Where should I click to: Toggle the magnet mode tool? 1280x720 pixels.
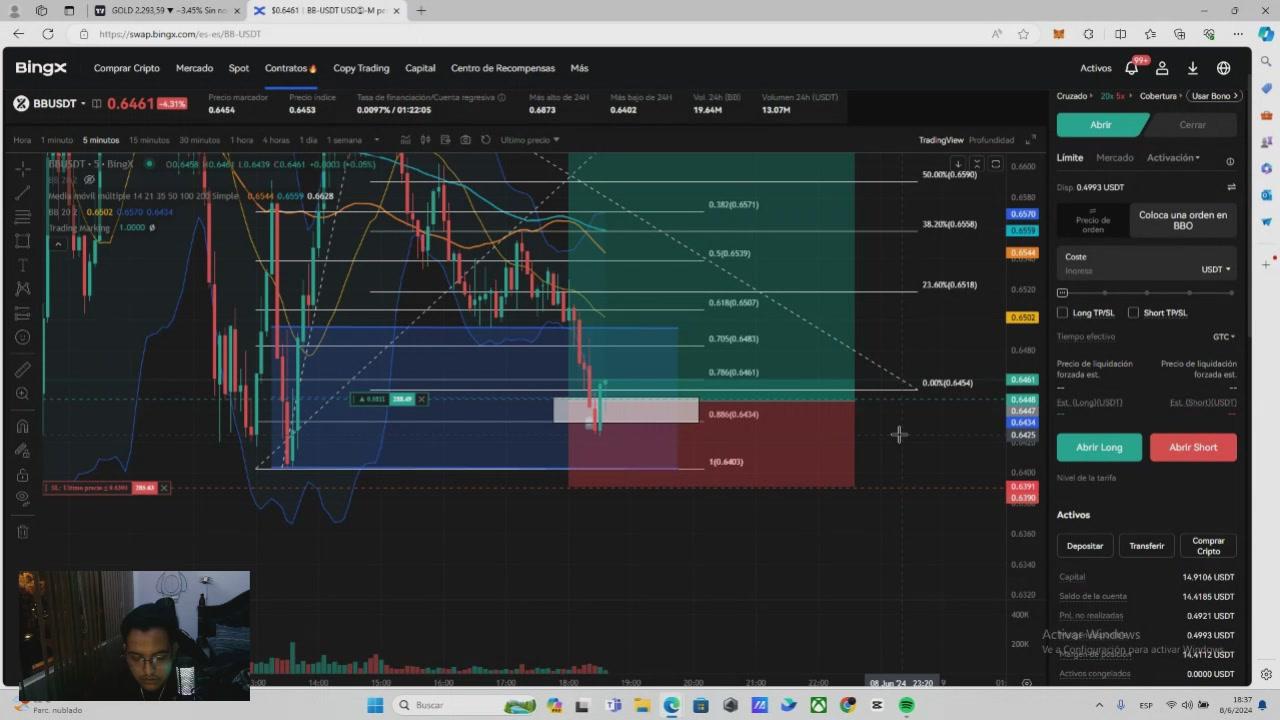[22, 427]
